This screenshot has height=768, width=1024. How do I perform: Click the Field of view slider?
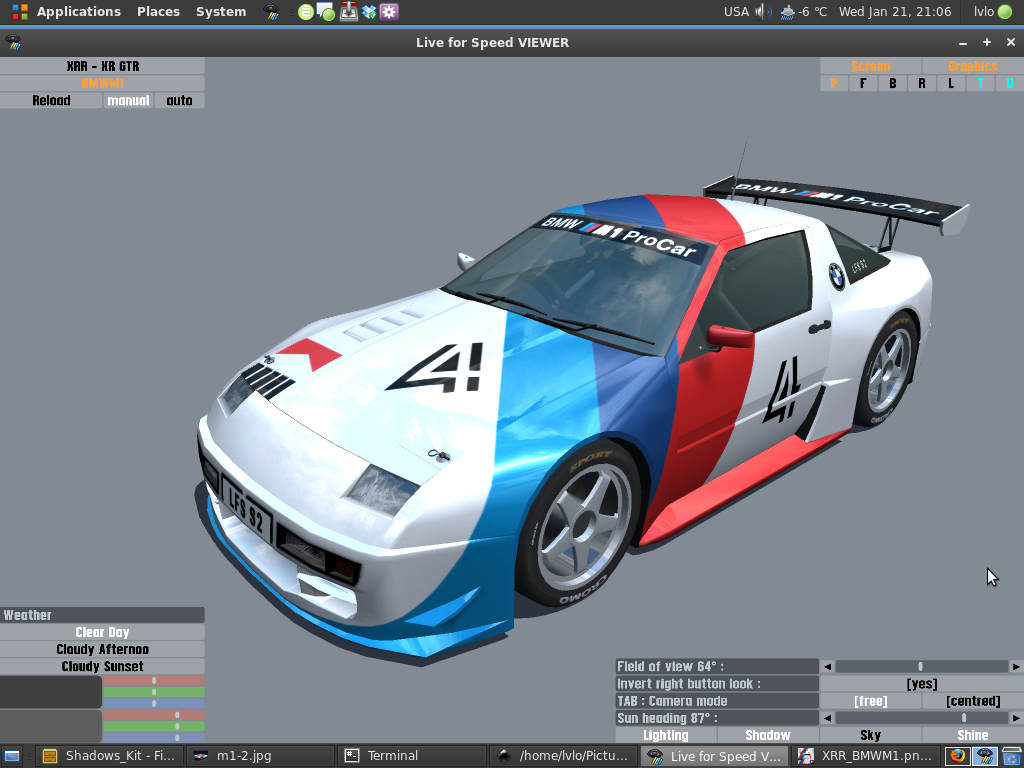pos(922,666)
